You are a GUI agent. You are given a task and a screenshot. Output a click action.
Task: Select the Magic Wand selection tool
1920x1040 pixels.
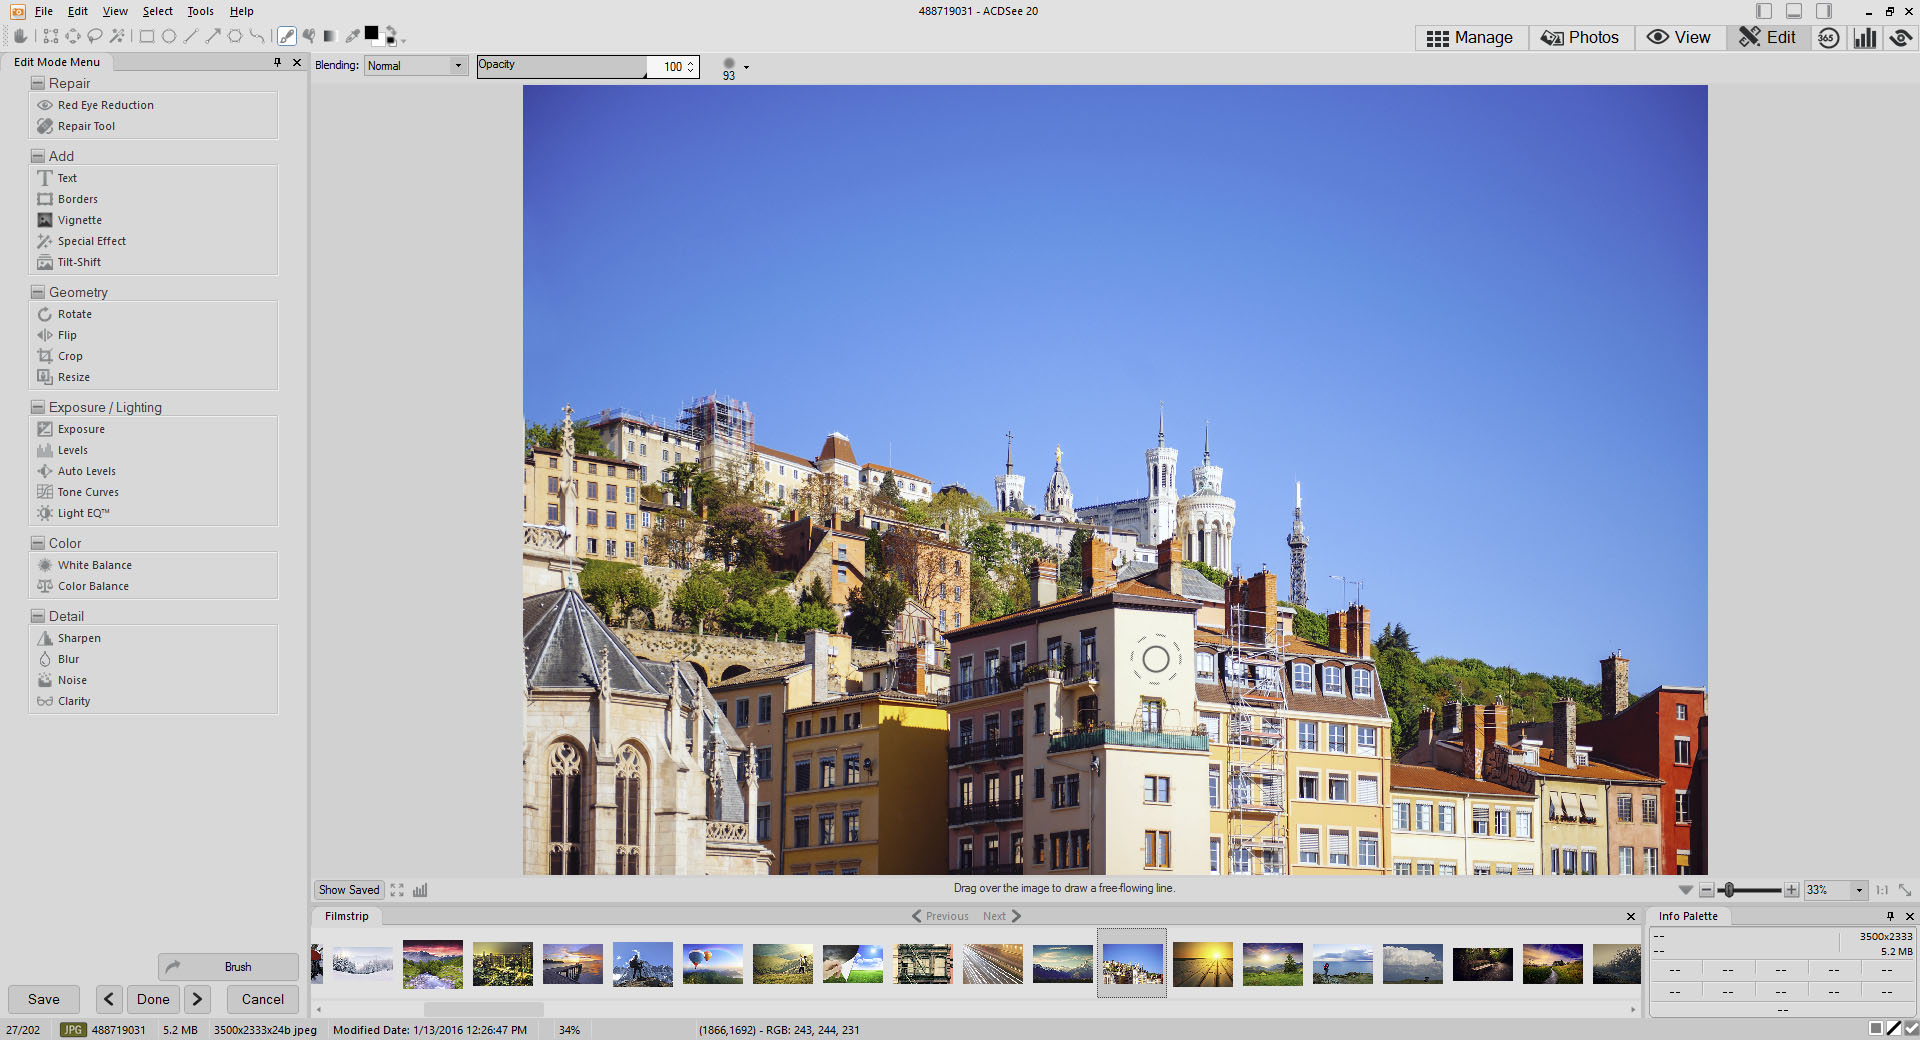pyautogui.click(x=117, y=36)
